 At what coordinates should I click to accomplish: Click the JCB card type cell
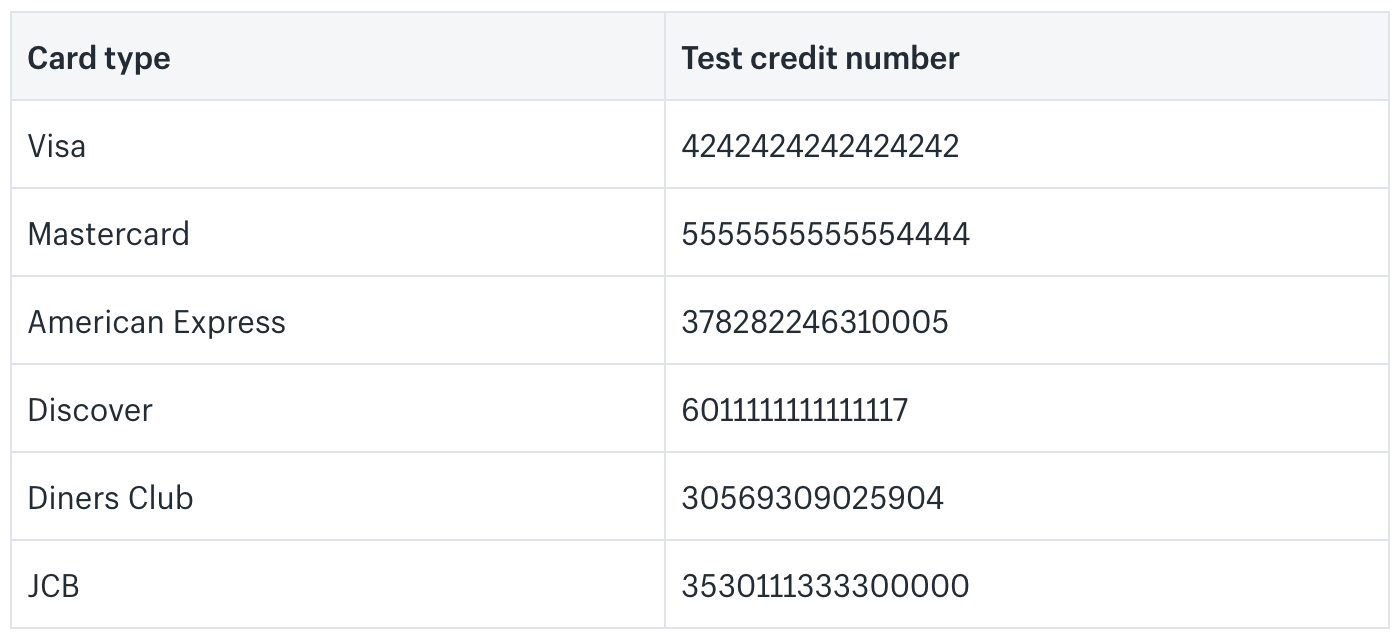(x=53, y=586)
